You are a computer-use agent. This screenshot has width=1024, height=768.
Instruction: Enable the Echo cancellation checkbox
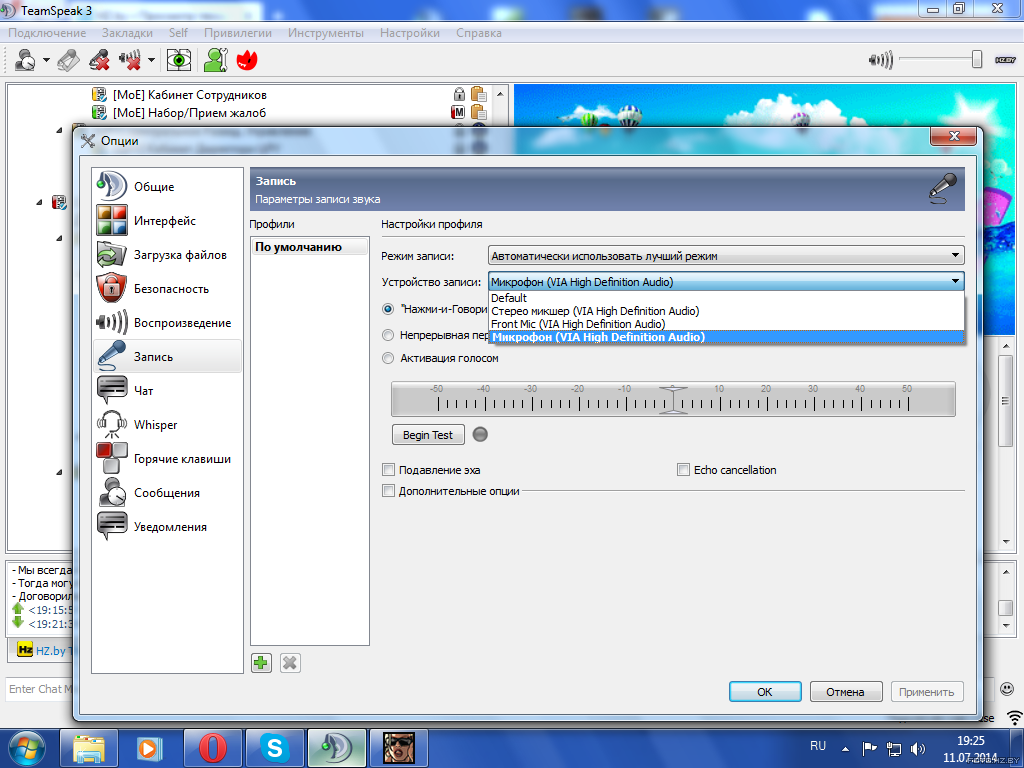[683, 470]
